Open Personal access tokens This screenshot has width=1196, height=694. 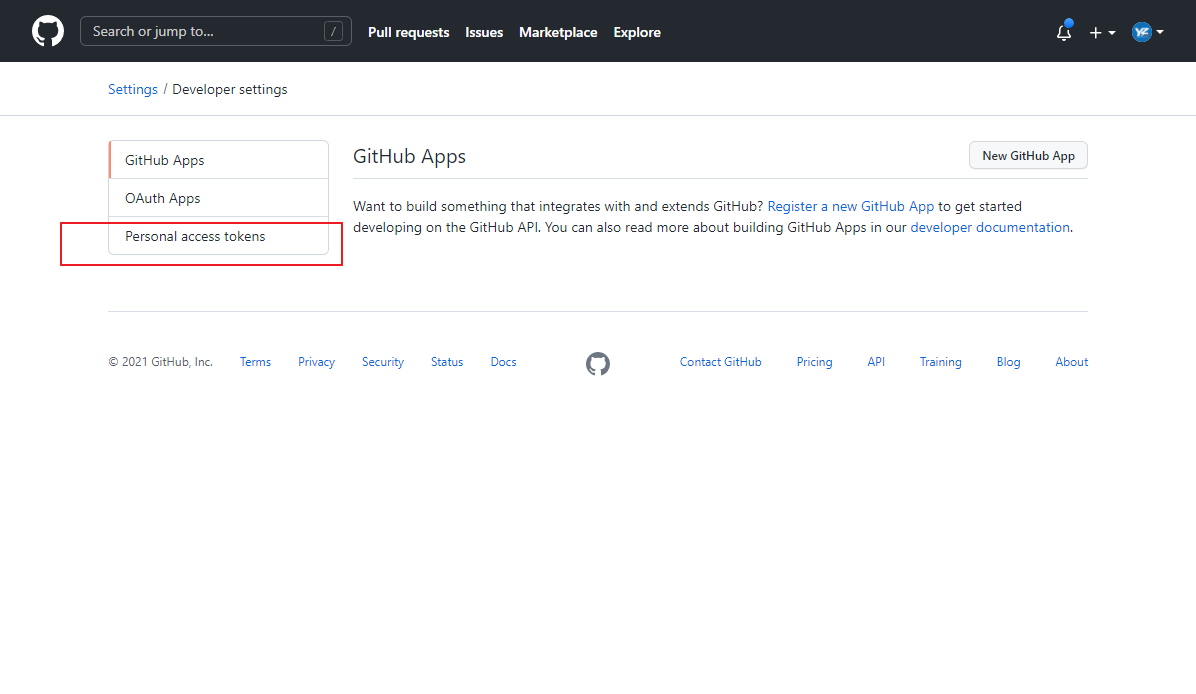[219, 236]
